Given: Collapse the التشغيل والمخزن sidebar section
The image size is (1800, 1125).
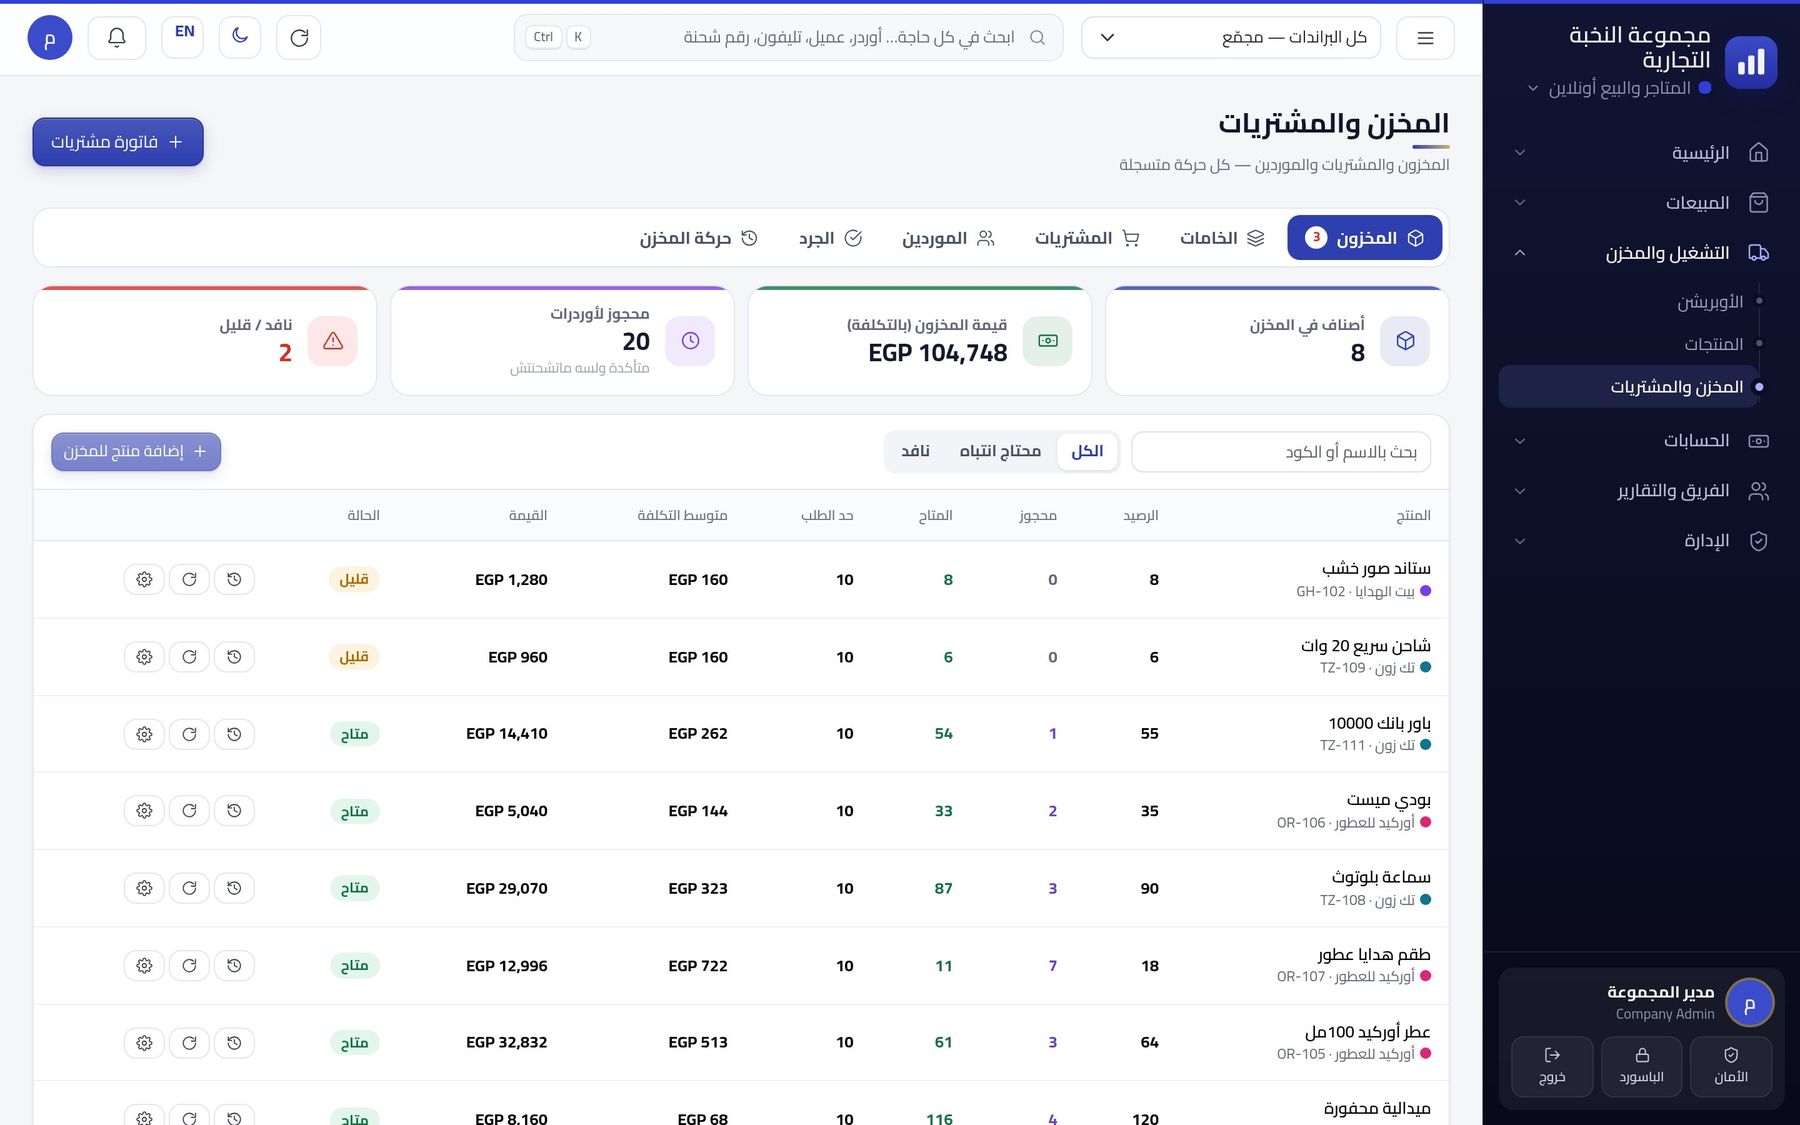Looking at the screenshot, I should (1640, 253).
